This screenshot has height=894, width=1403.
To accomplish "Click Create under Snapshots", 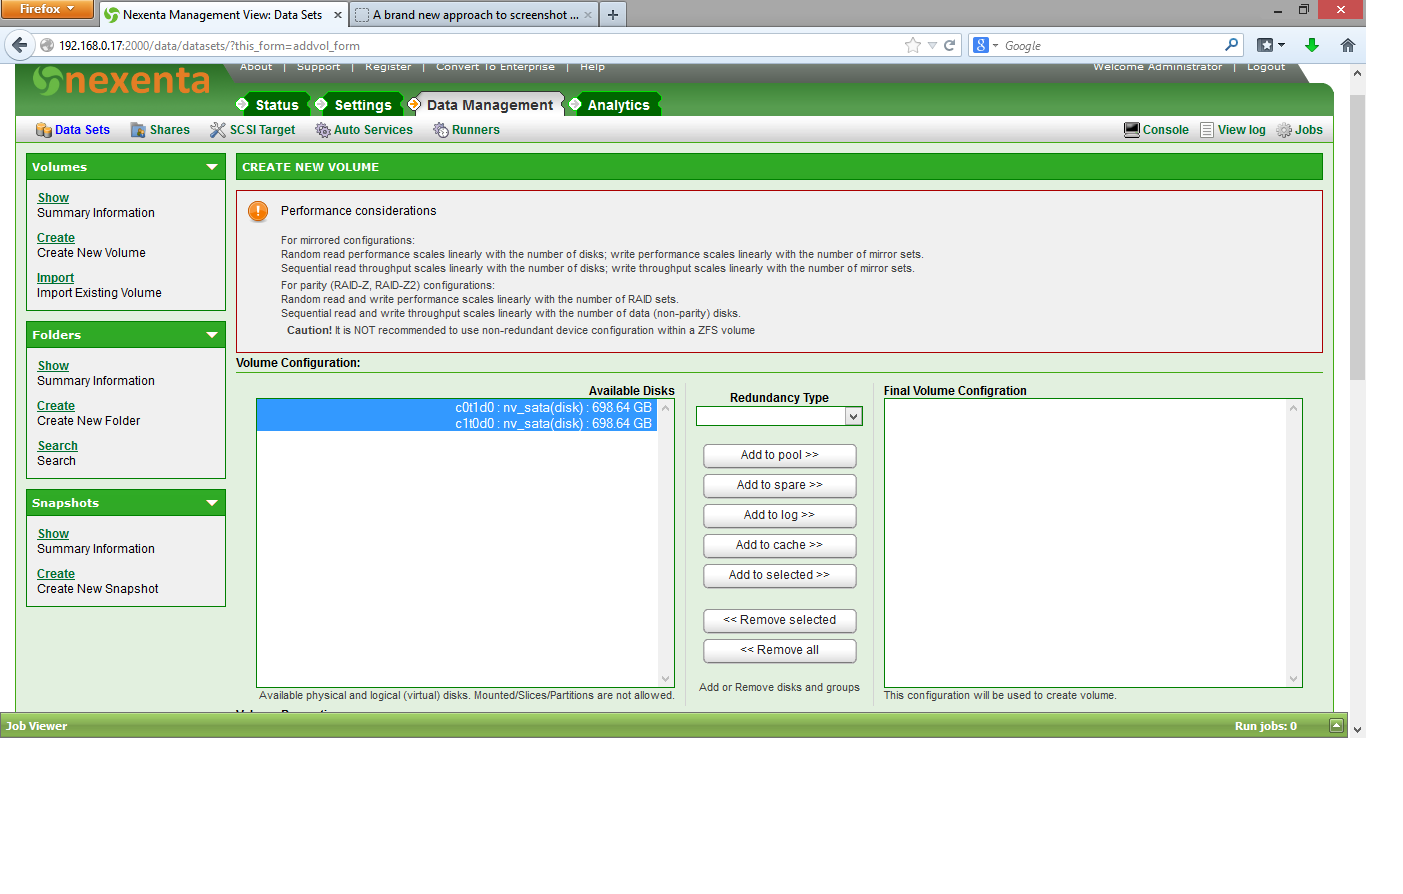I will pos(56,574).
